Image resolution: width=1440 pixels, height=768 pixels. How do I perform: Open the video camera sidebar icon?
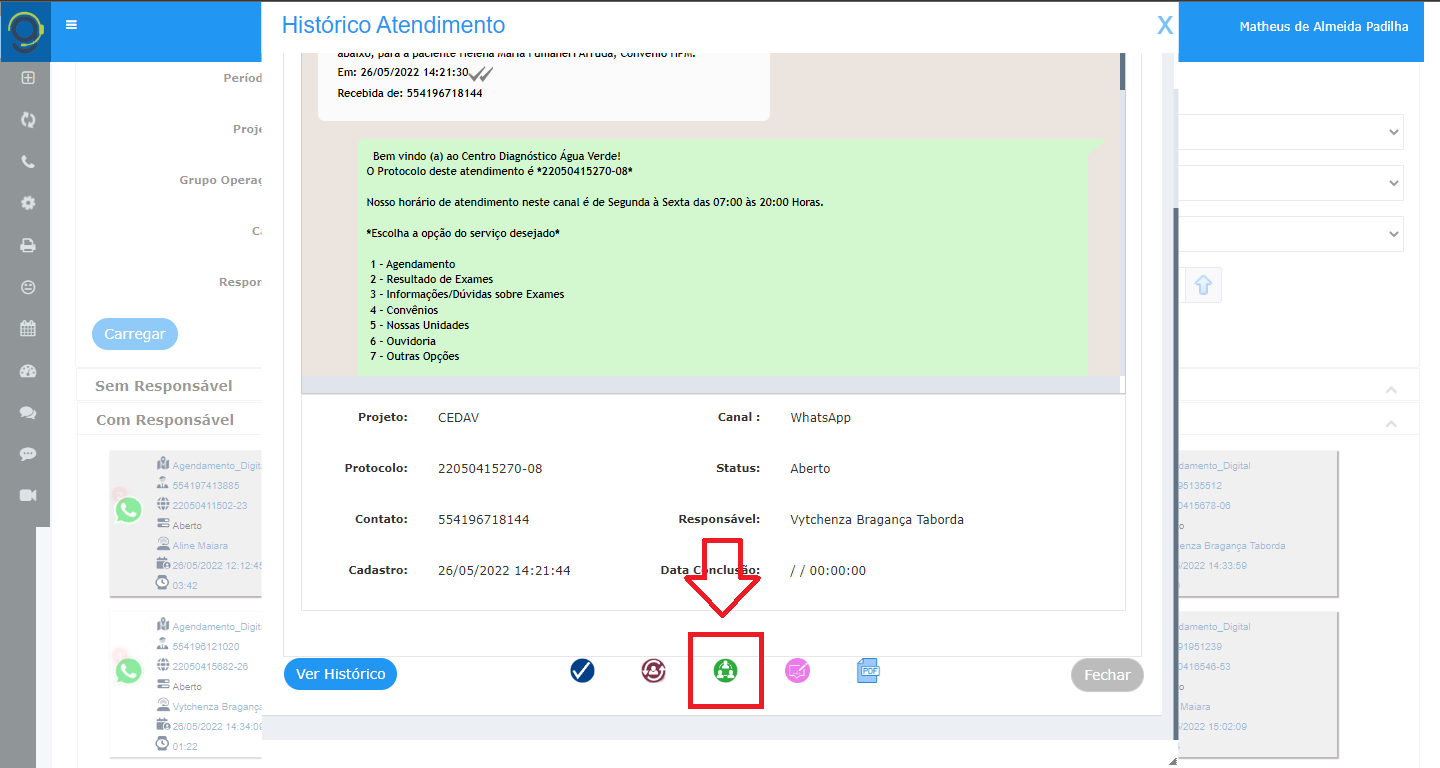click(x=28, y=495)
